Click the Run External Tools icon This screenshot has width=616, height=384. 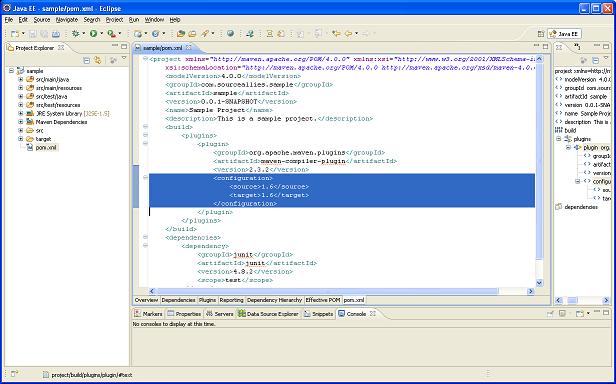pyautogui.click(x=112, y=34)
